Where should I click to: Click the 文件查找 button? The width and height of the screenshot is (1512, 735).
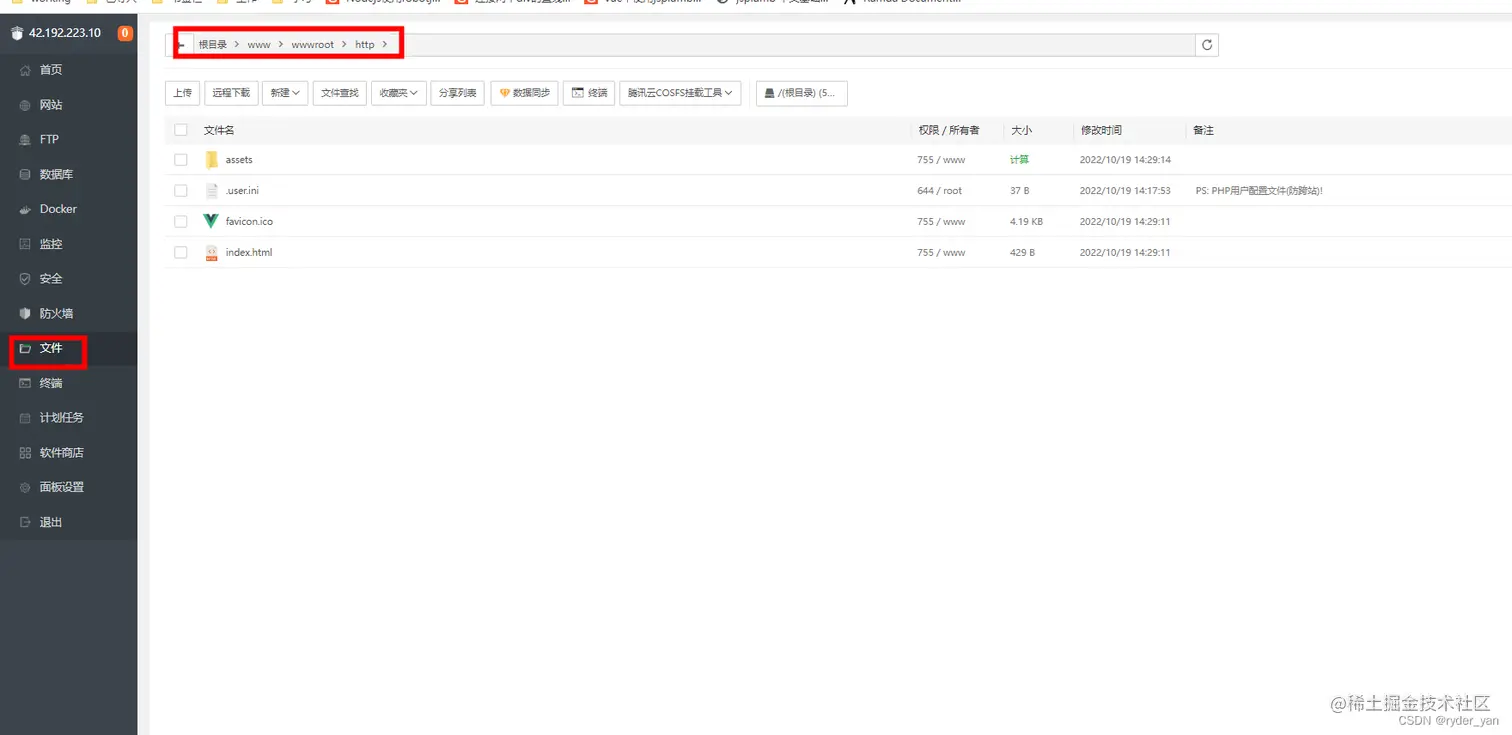[340, 93]
